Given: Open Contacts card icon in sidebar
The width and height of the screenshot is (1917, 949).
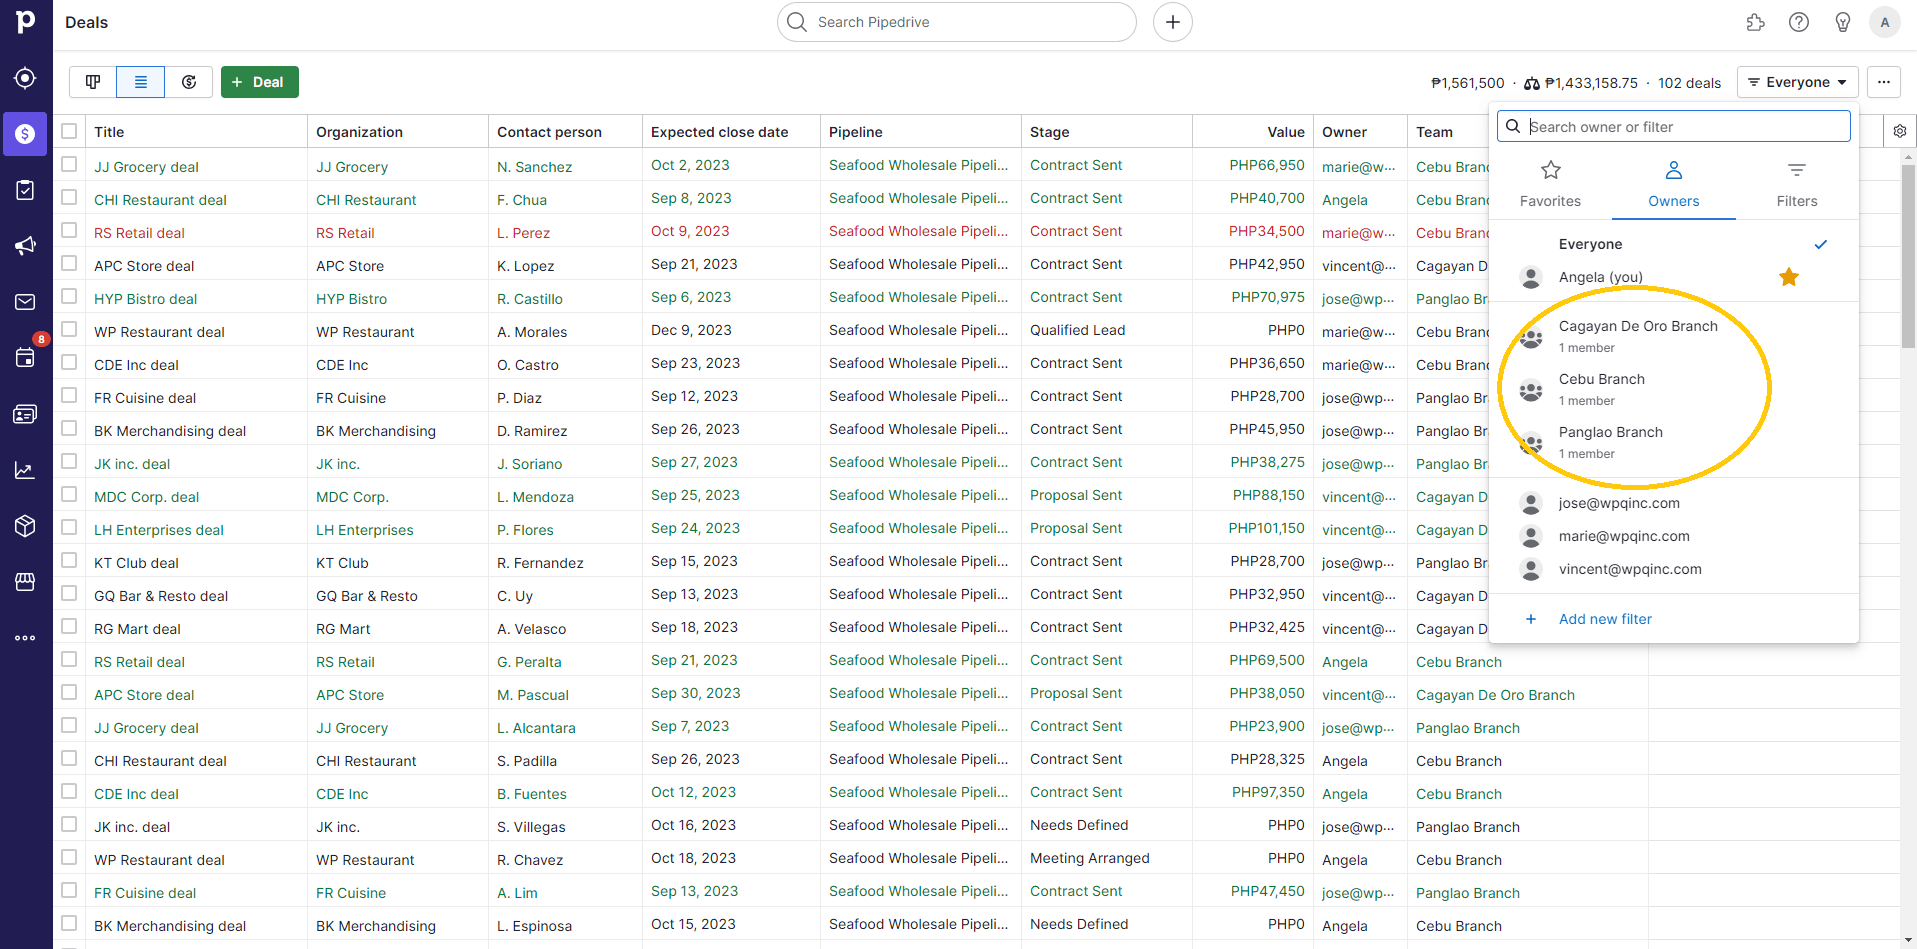Looking at the screenshot, I should (x=26, y=414).
